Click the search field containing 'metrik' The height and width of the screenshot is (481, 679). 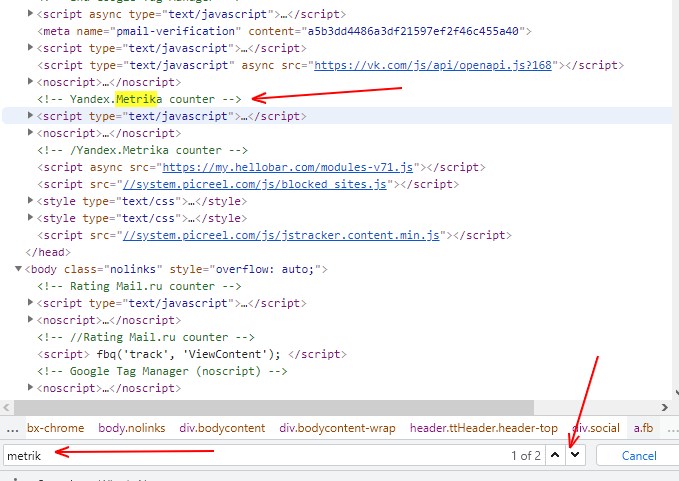coord(250,455)
